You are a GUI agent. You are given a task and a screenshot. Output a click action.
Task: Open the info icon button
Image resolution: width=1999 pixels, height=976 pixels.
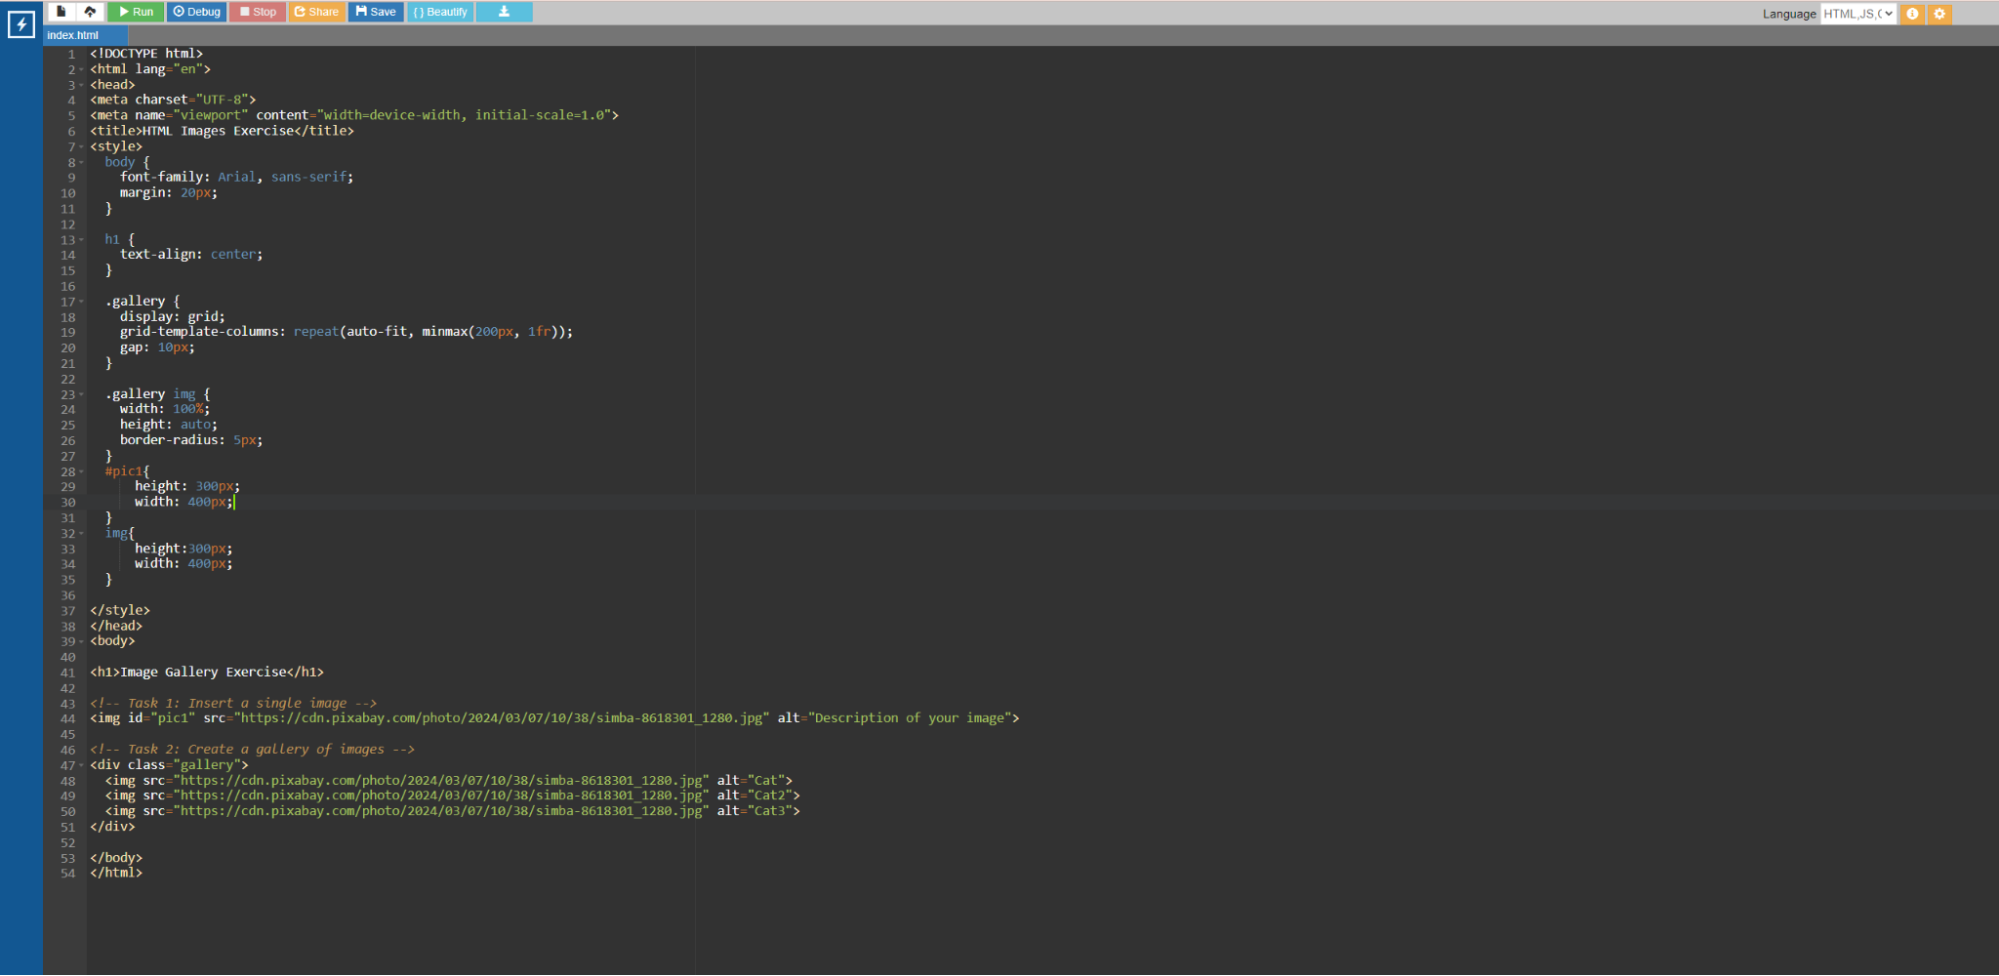pos(1912,14)
